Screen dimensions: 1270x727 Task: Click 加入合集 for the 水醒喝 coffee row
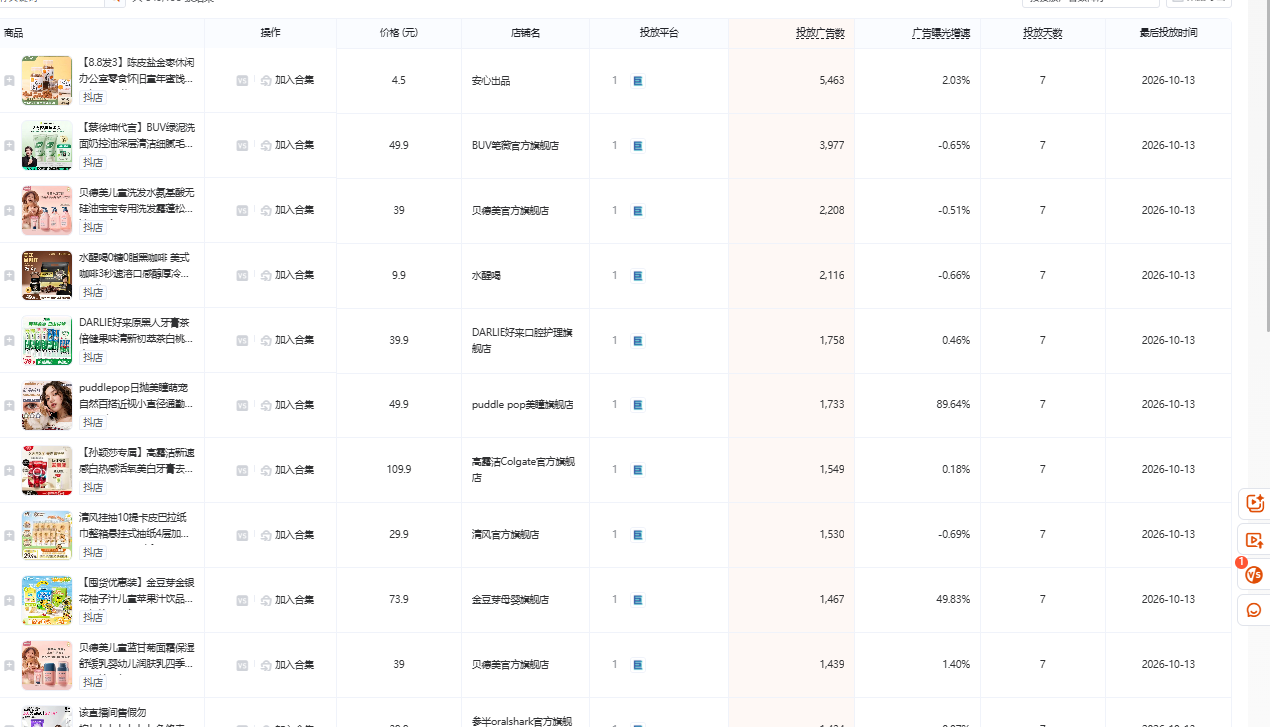point(287,275)
